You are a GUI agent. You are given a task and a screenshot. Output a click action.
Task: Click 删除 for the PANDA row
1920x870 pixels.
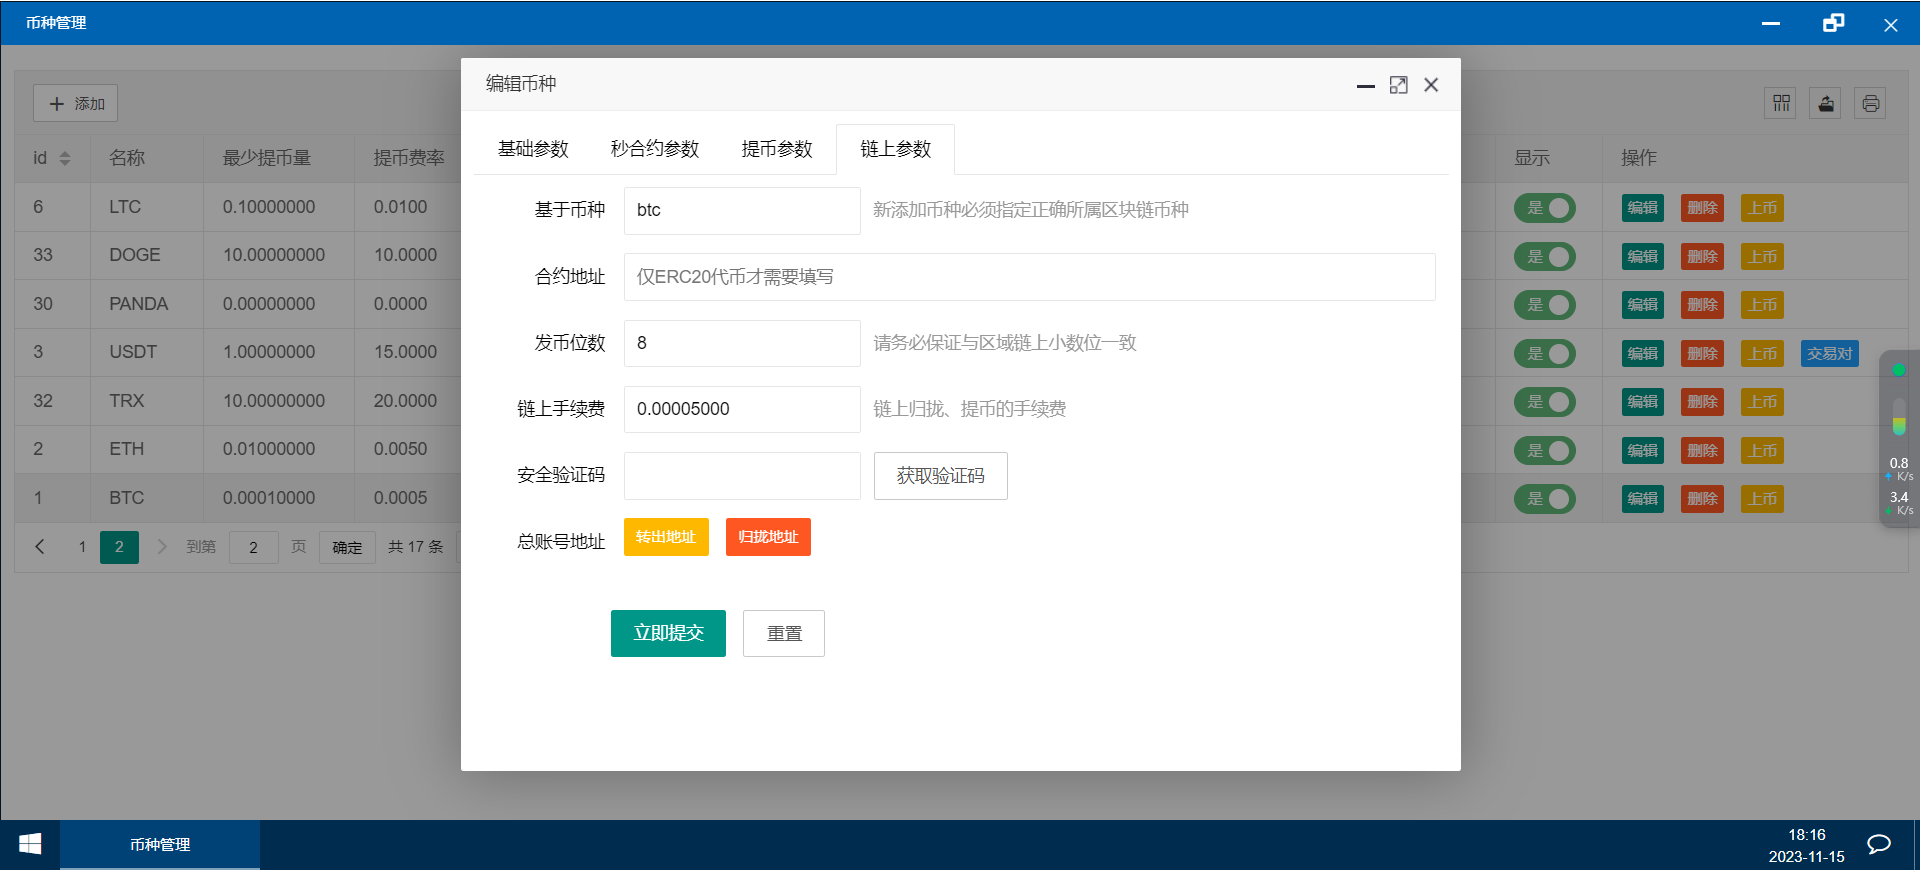[1702, 305]
